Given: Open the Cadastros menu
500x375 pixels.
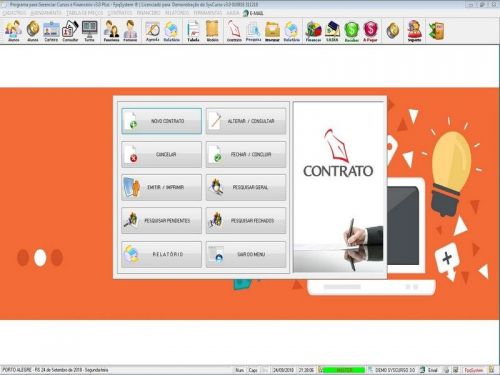Looking at the screenshot, I should click(x=14, y=13).
